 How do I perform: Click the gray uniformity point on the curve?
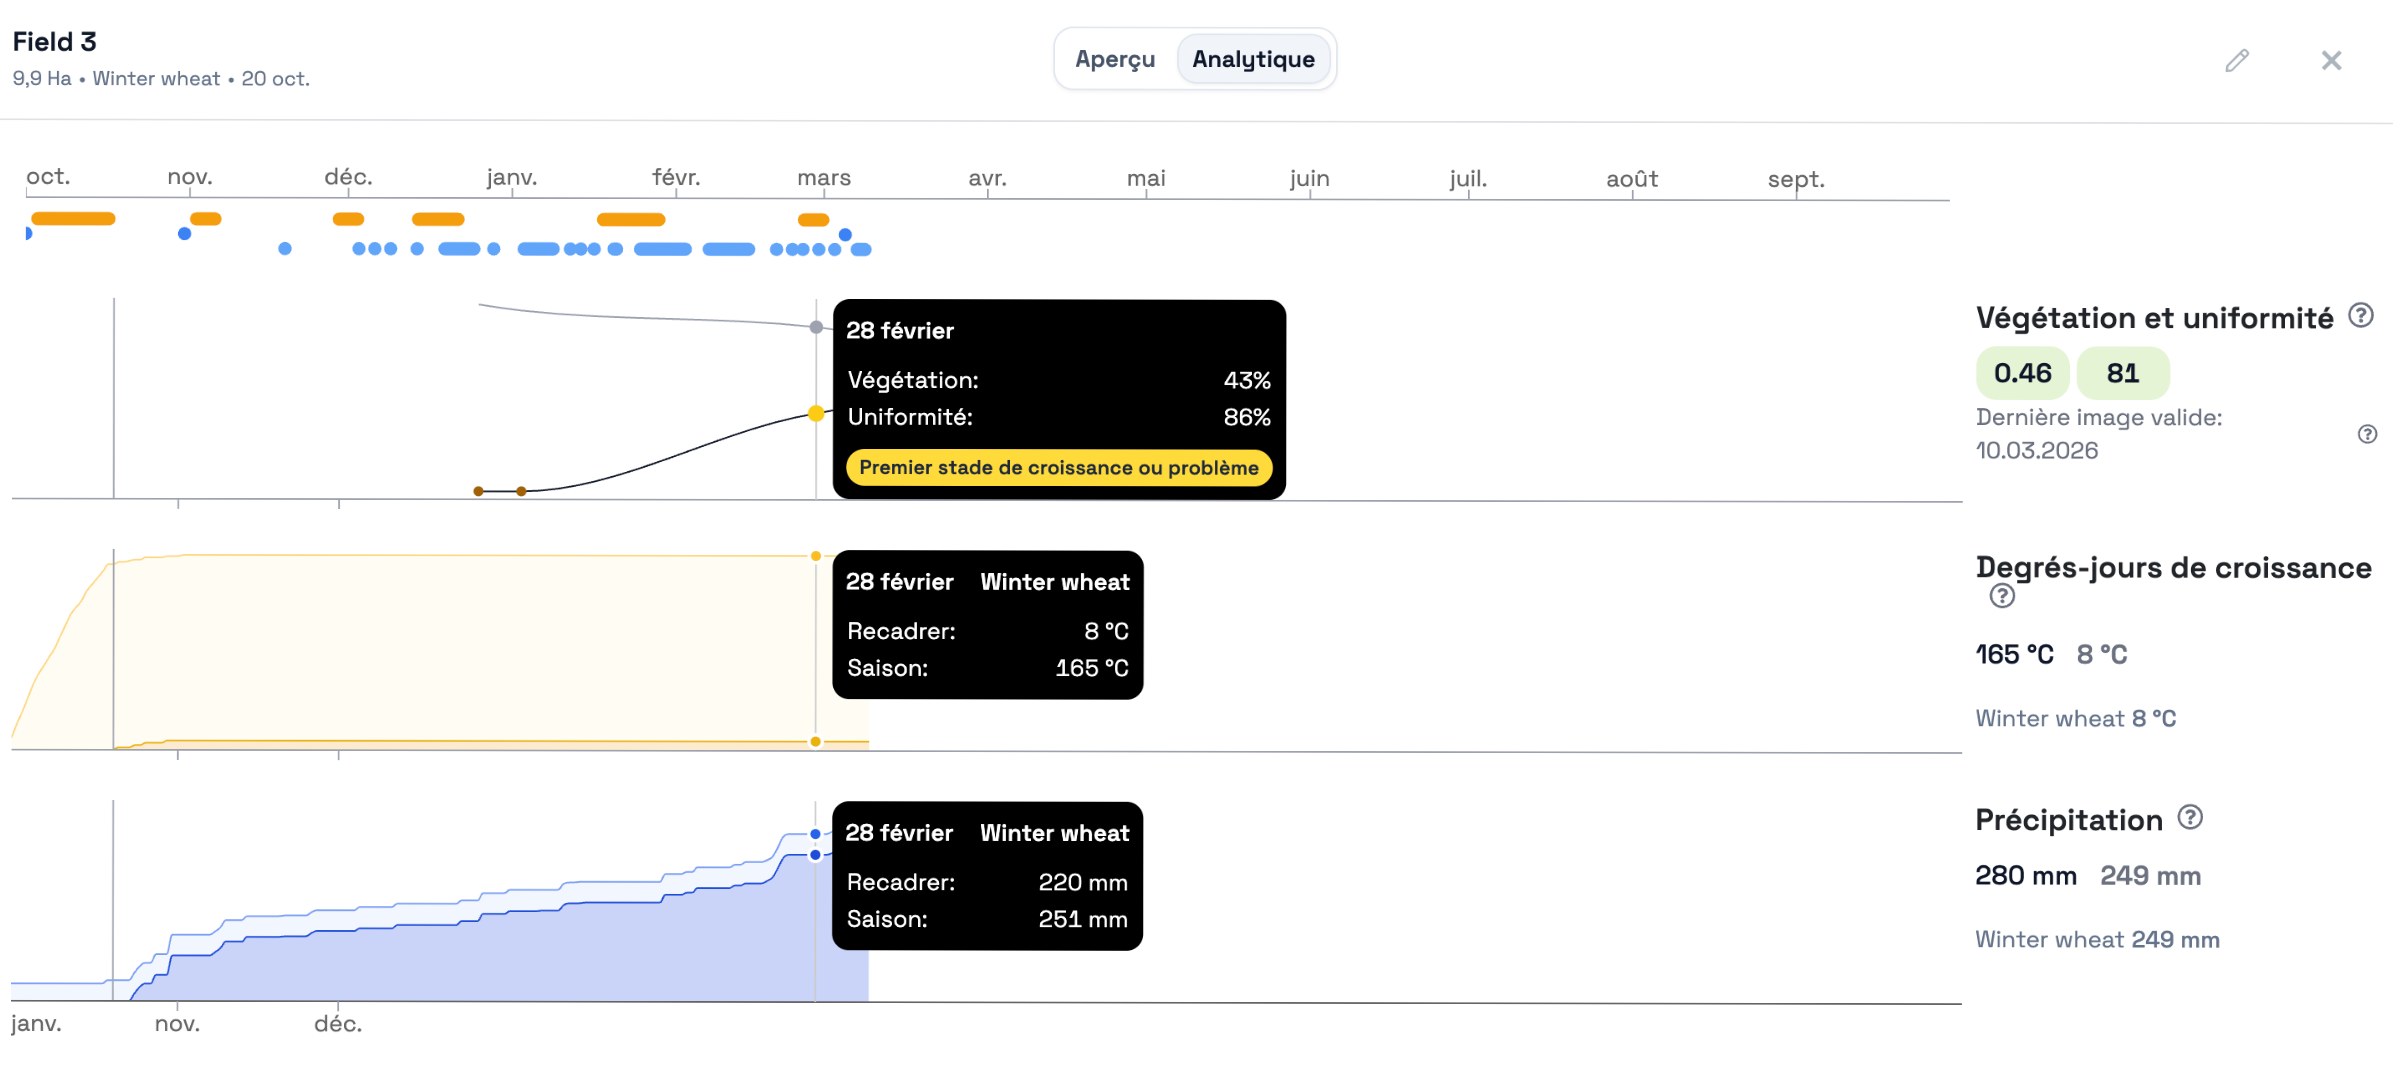816,327
